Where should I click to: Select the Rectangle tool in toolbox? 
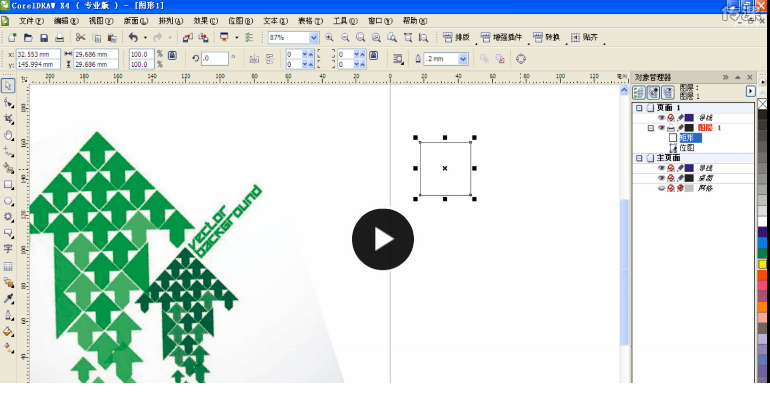tap(8, 185)
